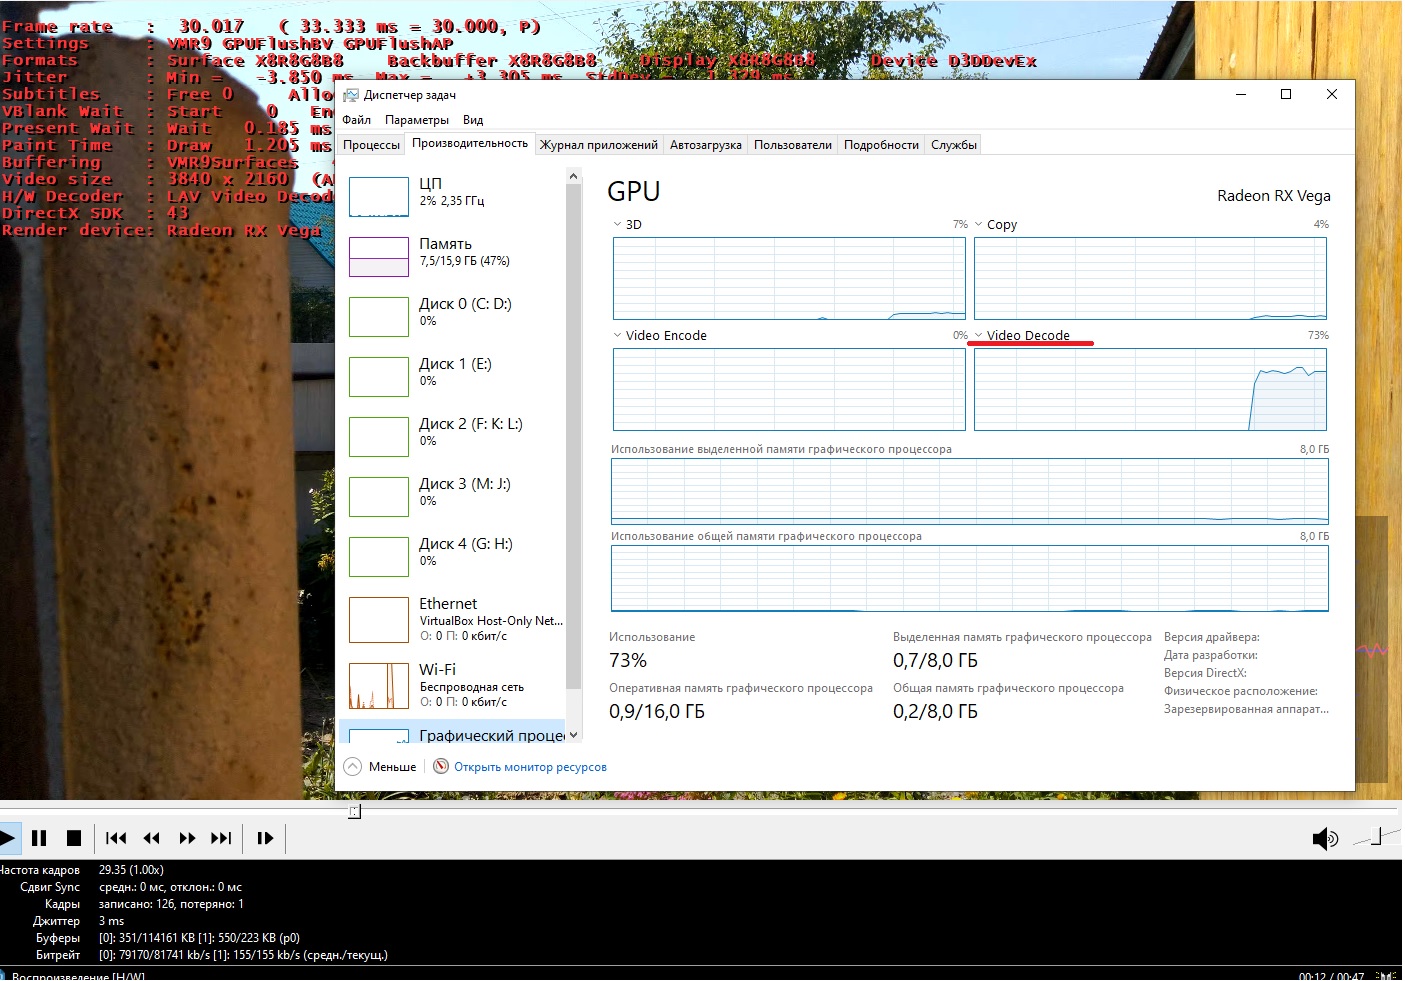Mute audio with the speaker icon
Viewport: 1405px width, 981px height.
coord(1324,838)
